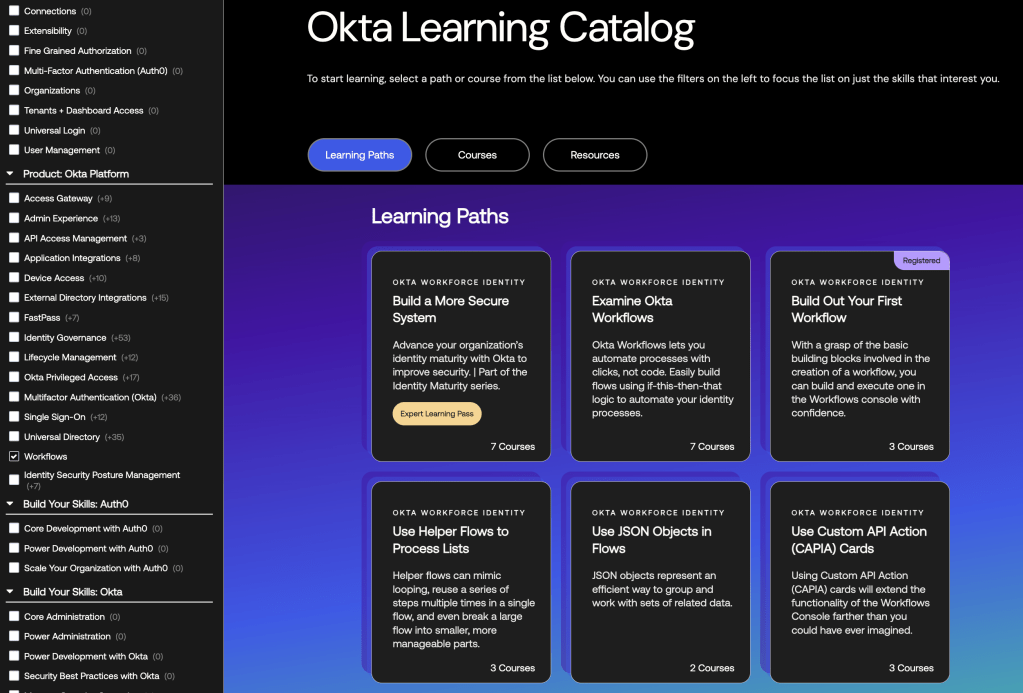This screenshot has height=693, width=1023.
Task: Uncheck the Workflows filter checkbox
Action: (x=13, y=456)
